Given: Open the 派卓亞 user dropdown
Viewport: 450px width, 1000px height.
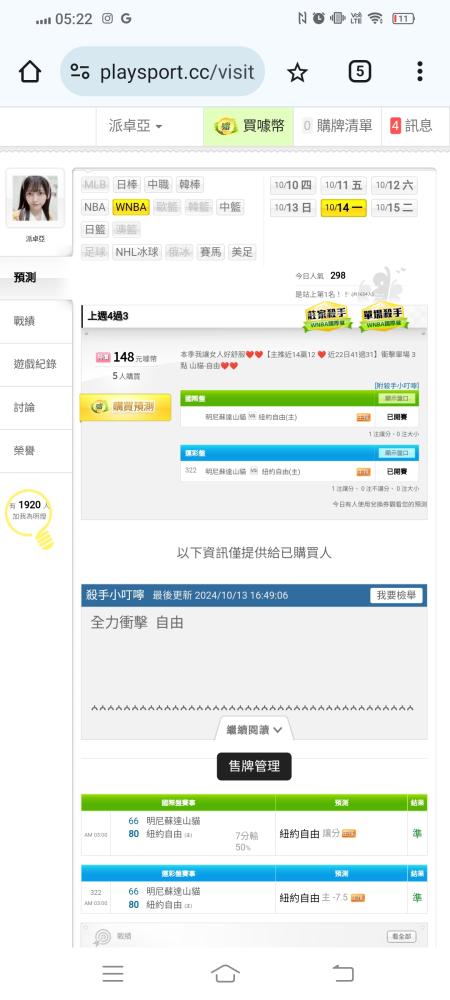Looking at the screenshot, I should point(135,126).
